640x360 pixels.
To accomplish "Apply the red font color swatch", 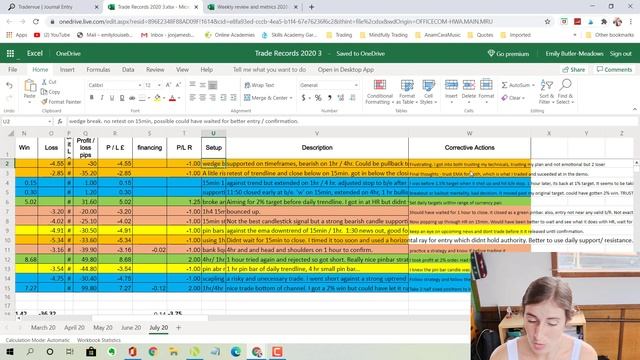I will tap(172, 98).
